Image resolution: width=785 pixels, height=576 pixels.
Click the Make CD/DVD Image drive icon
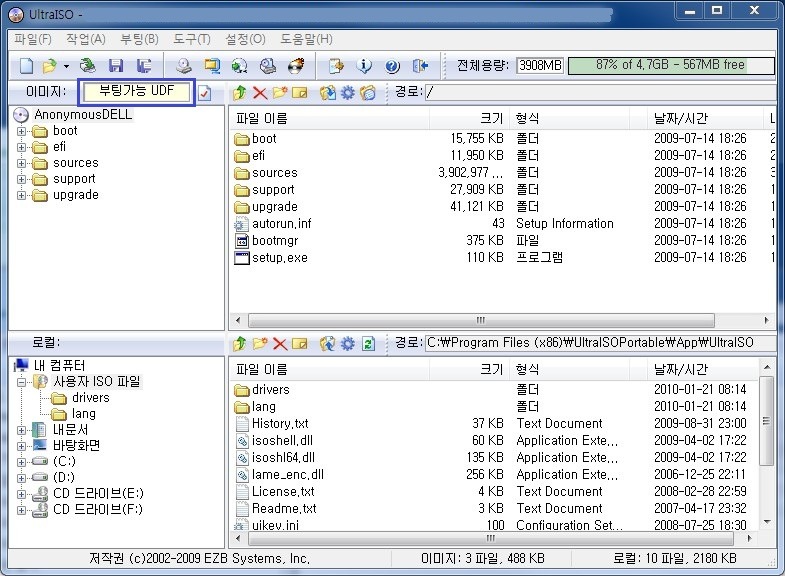pyautogui.click(x=183, y=66)
